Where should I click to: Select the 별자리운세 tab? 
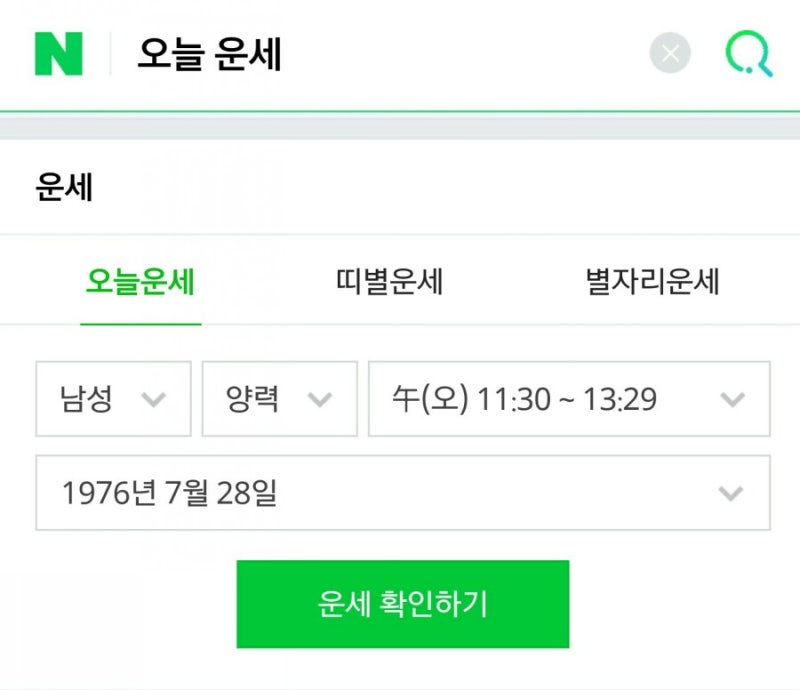pos(653,281)
